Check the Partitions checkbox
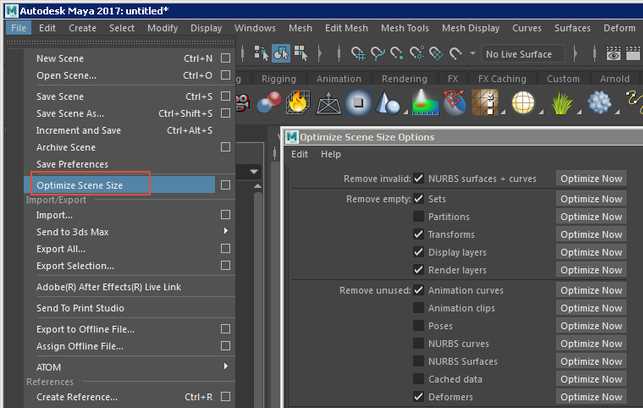The width and height of the screenshot is (643, 408). pos(418,217)
